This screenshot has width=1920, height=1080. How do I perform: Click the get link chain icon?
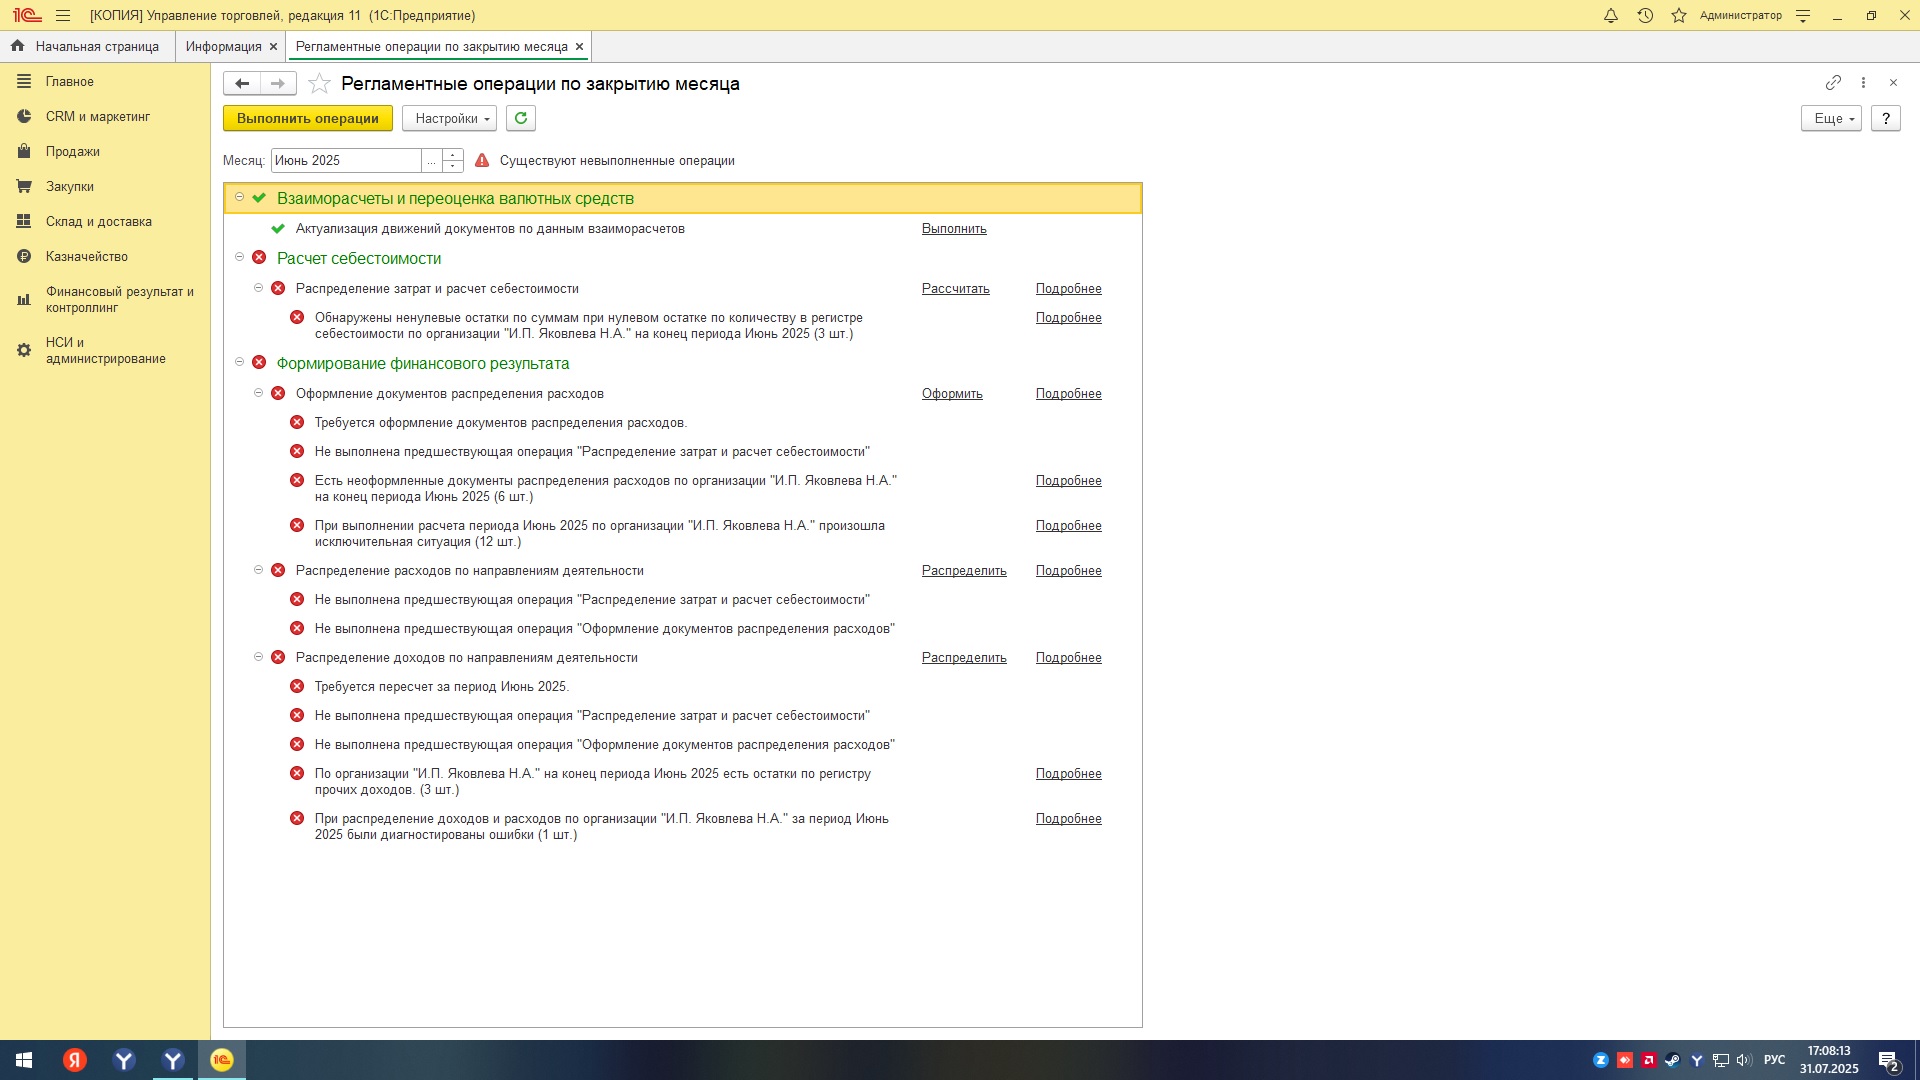1832,83
